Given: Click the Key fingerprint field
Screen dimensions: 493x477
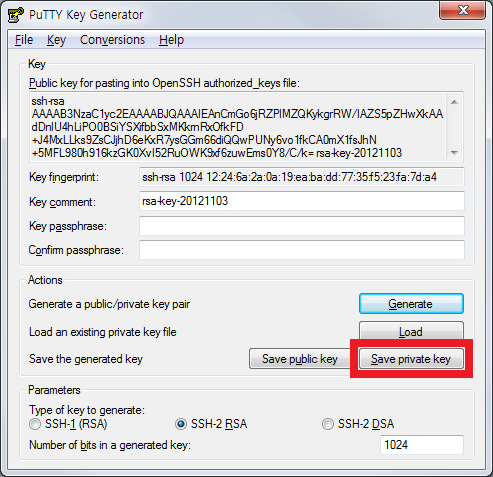Looking at the screenshot, I should click(x=302, y=177).
